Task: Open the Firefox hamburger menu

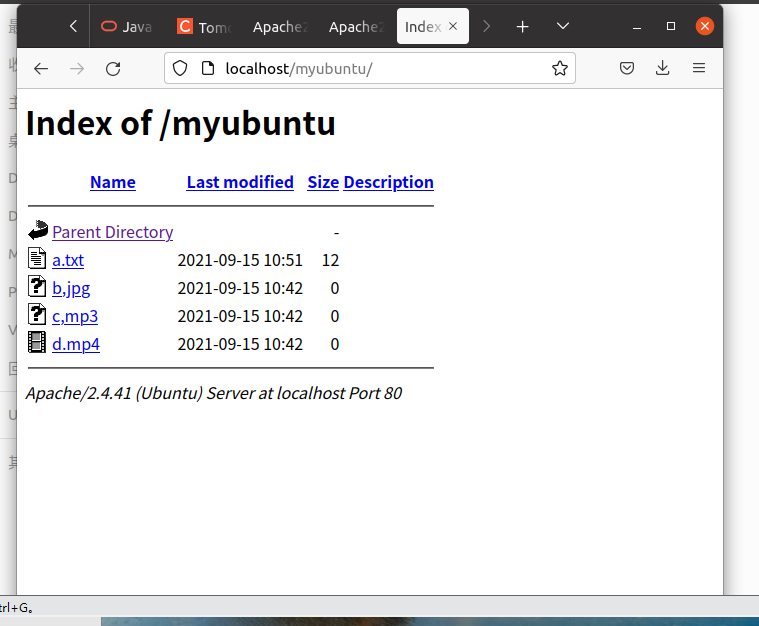Action: pos(698,68)
